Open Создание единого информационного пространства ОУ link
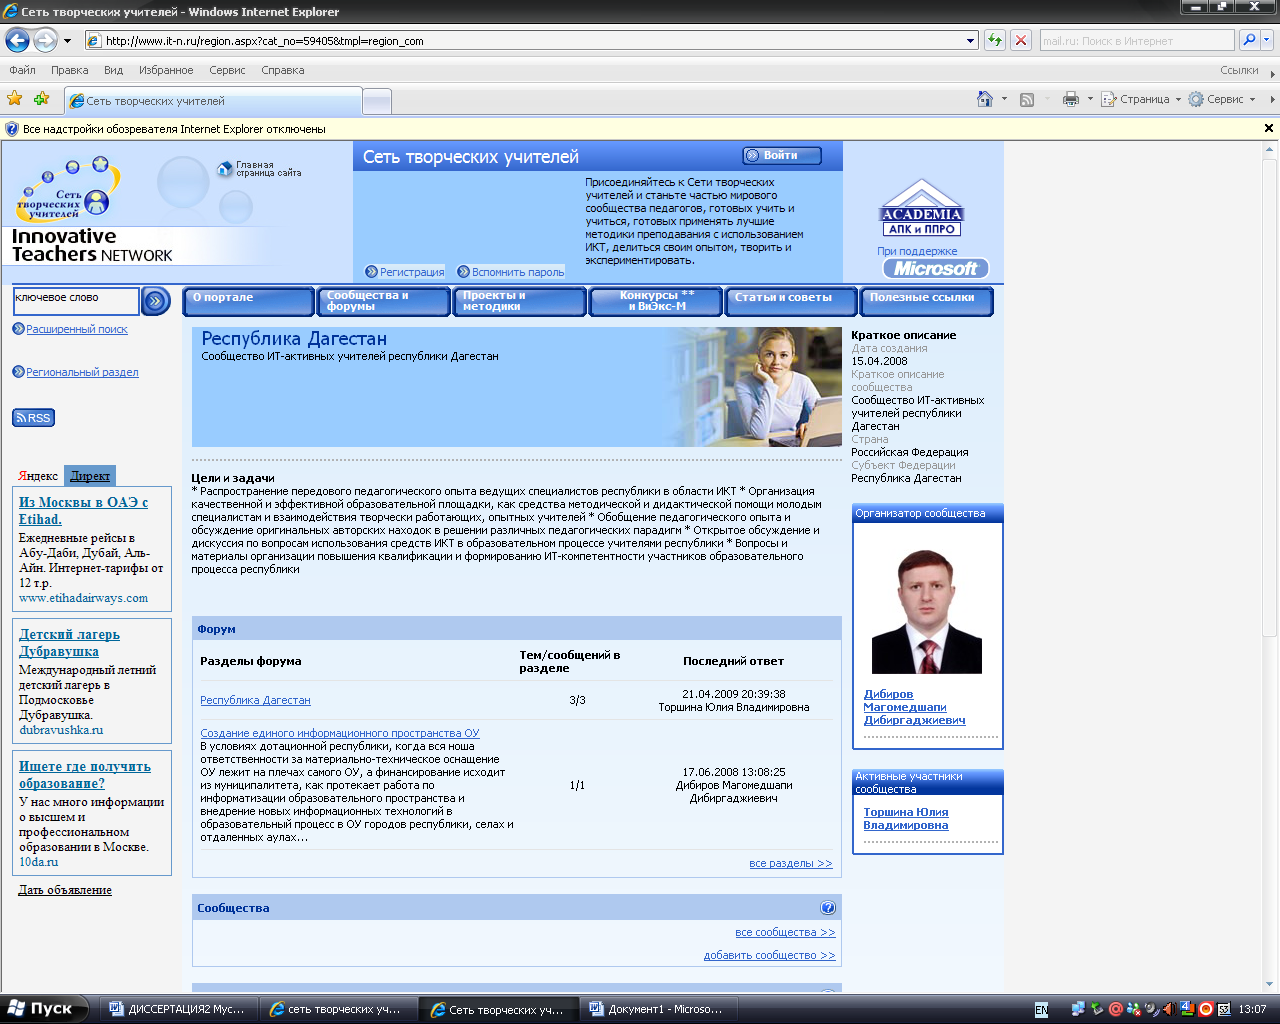The image size is (1280, 1024). click(340, 733)
